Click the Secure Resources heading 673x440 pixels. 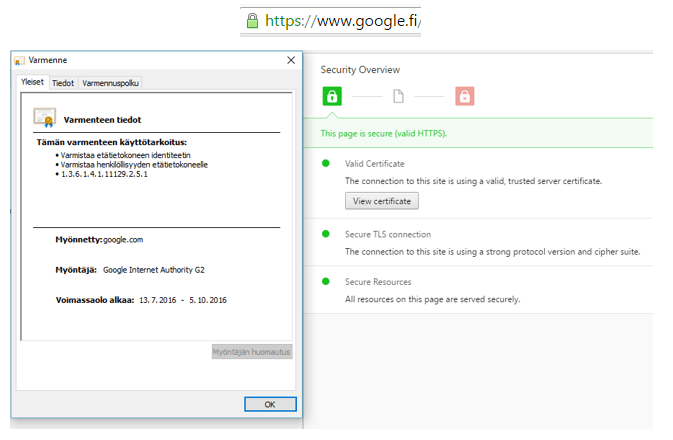pos(378,282)
